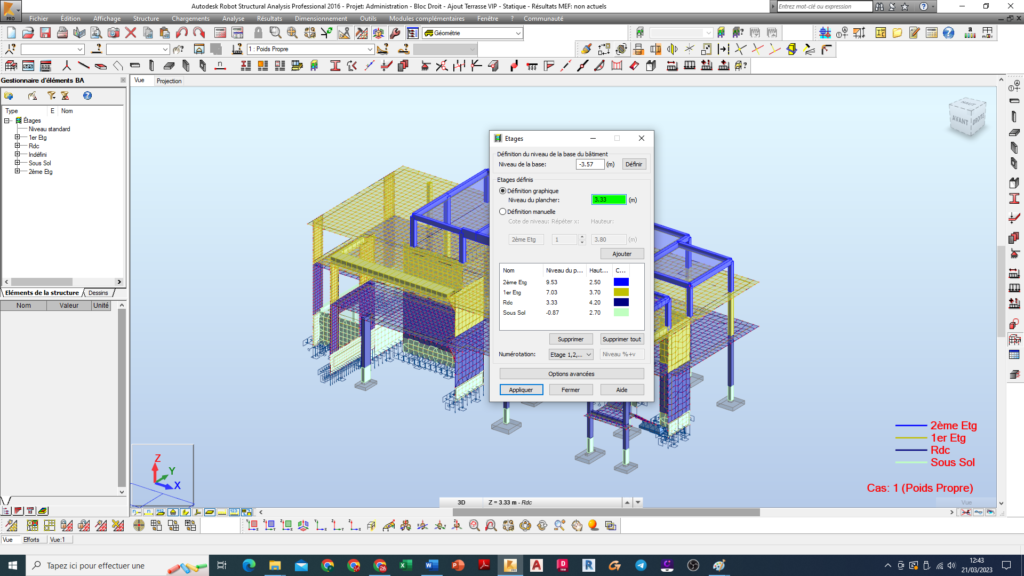Image resolution: width=1024 pixels, height=576 pixels.
Task: Click the red X delete icon in the toolbar
Action: (131, 33)
